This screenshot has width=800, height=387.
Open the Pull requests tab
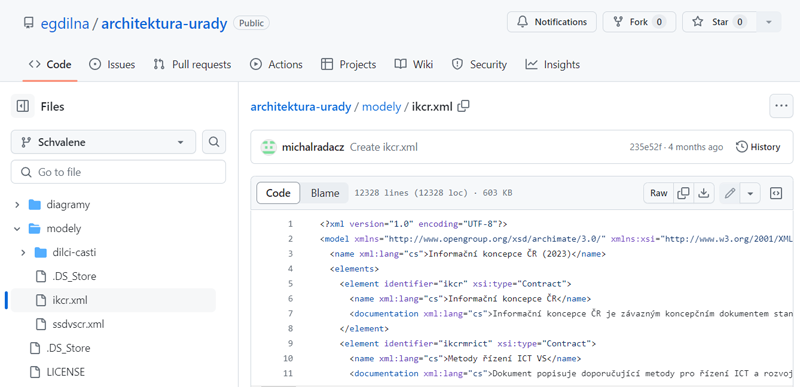tap(192, 64)
